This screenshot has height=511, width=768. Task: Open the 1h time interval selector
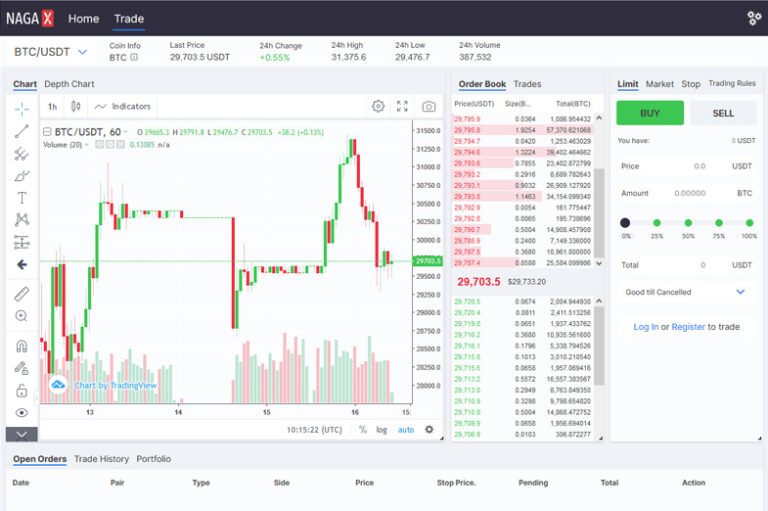tap(52, 106)
